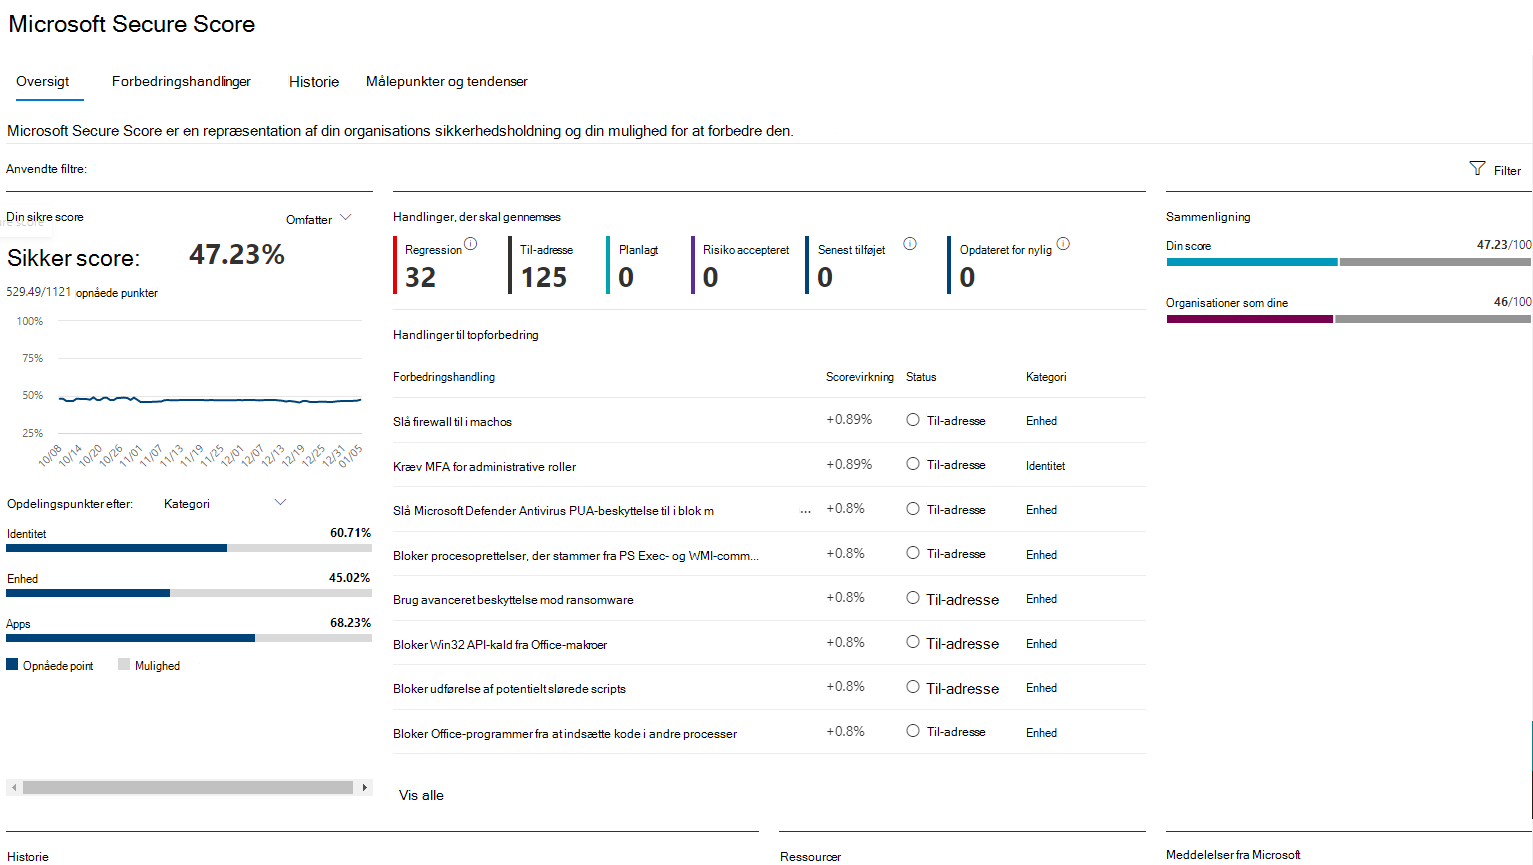This screenshot has height=865, width=1533.
Task: Click the +0.89% score impact in the macOS firewall row
Action: coord(849,420)
